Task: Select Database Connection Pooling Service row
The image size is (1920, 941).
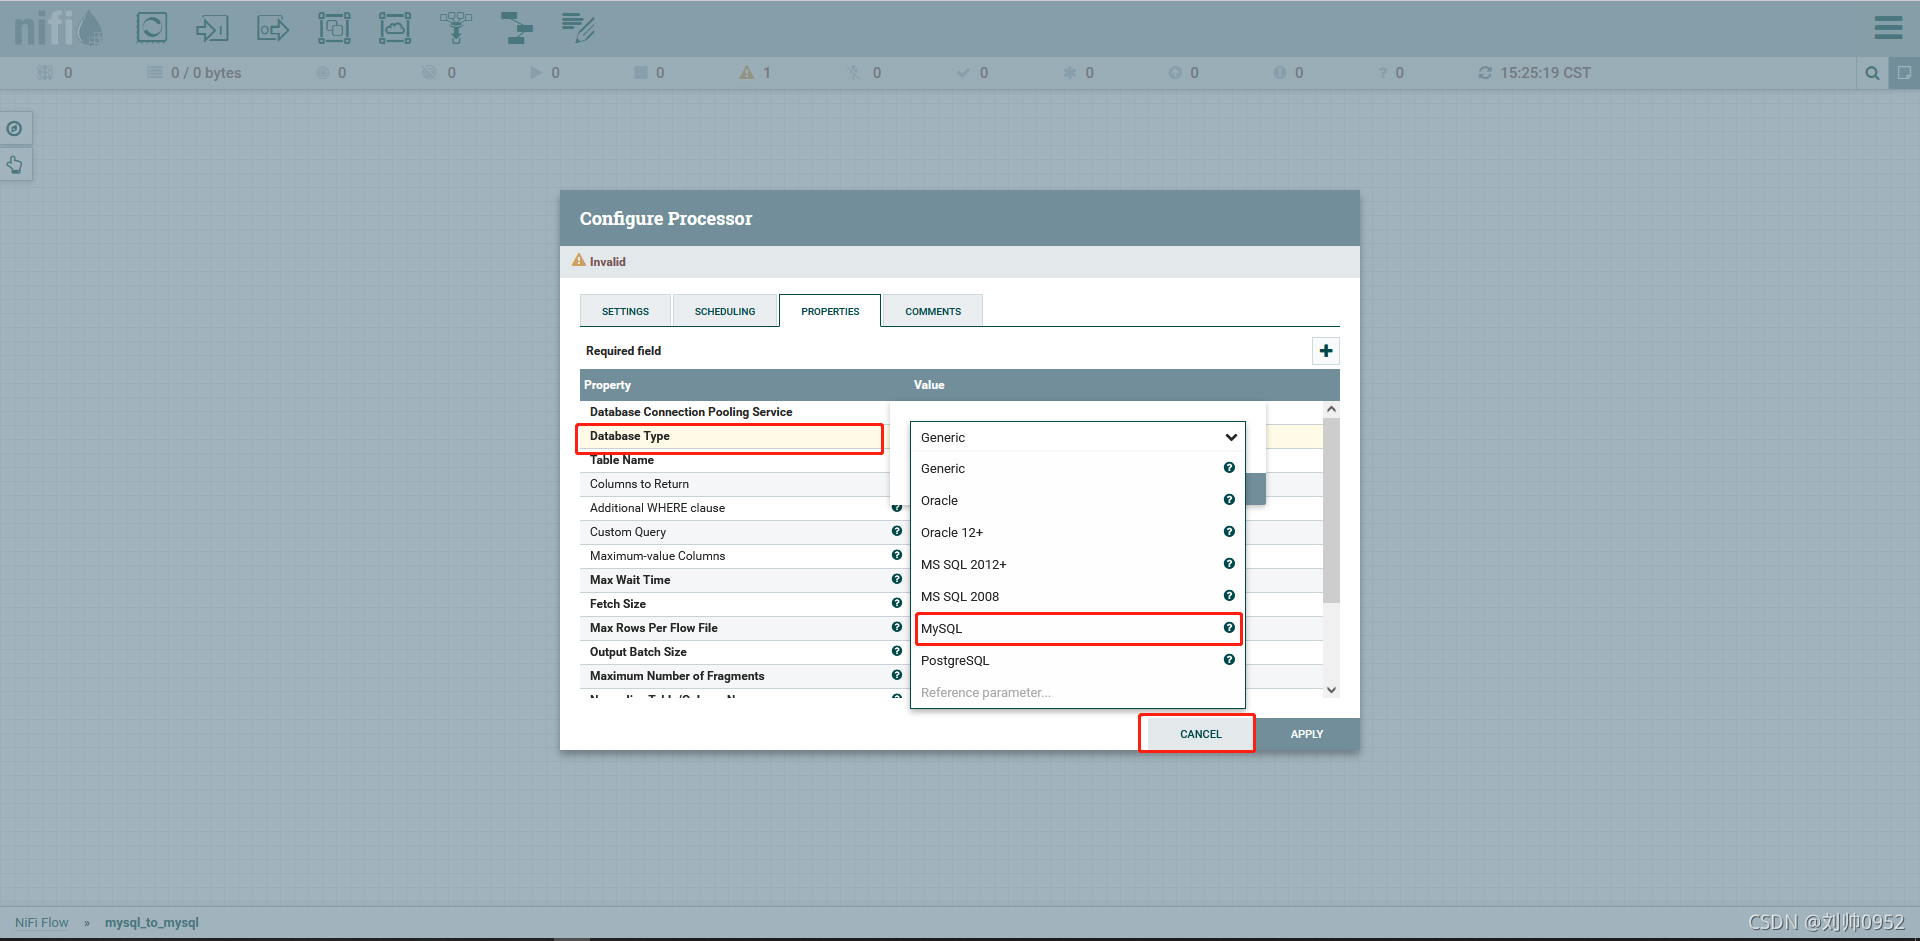Action: (734, 412)
